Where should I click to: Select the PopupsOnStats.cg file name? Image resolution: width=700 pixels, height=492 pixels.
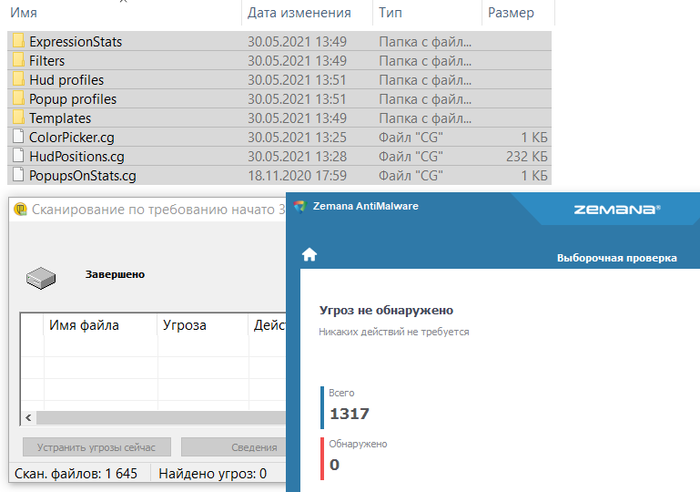[x=83, y=176]
